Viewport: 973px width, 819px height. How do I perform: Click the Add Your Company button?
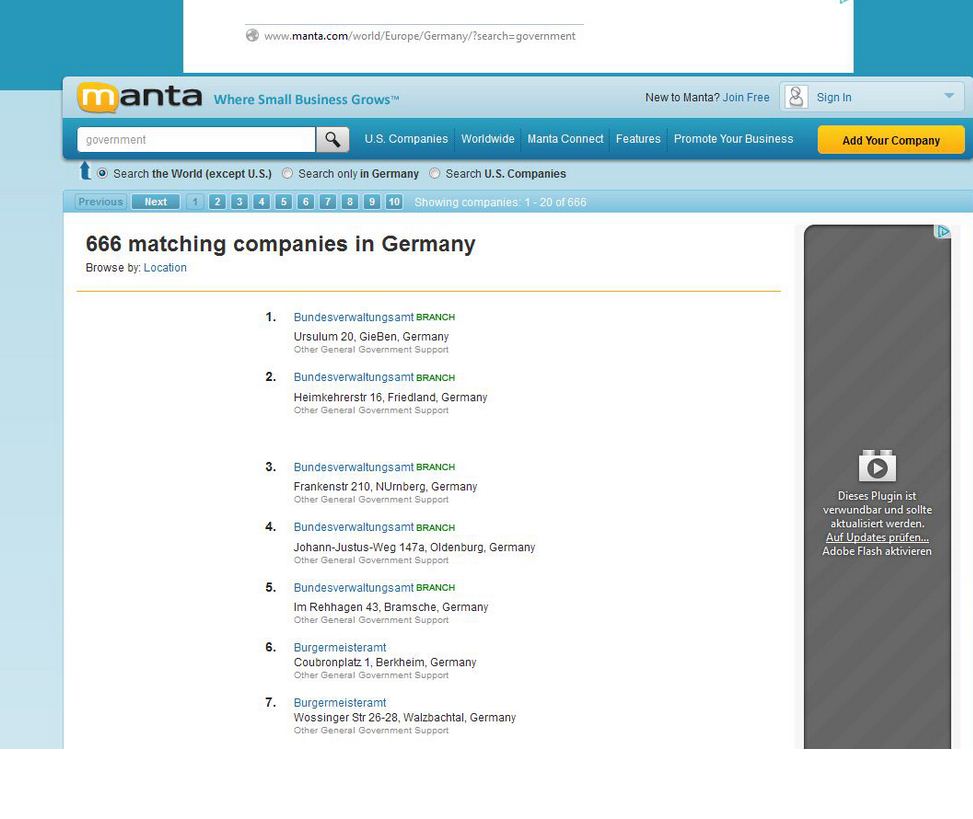(x=890, y=140)
